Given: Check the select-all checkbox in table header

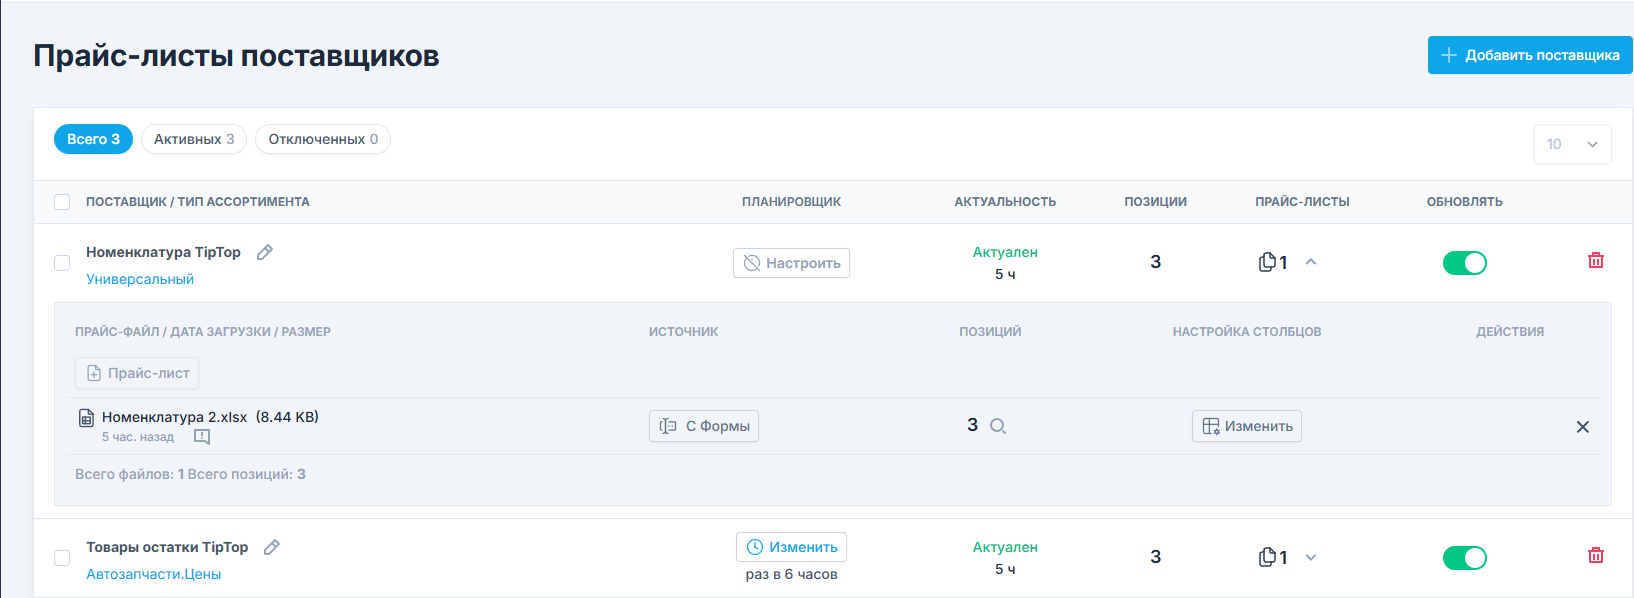Looking at the screenshot, I should click(x=62, y=202).
